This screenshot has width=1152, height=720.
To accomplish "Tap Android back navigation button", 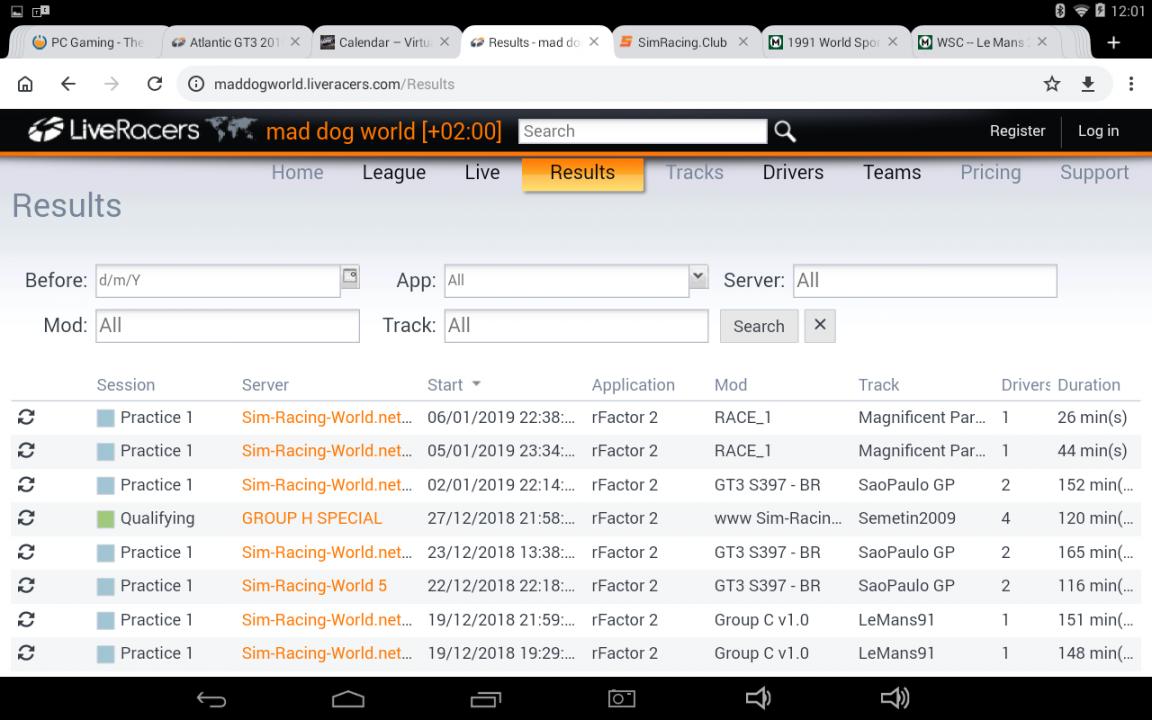I will click(x=212, y=699).
